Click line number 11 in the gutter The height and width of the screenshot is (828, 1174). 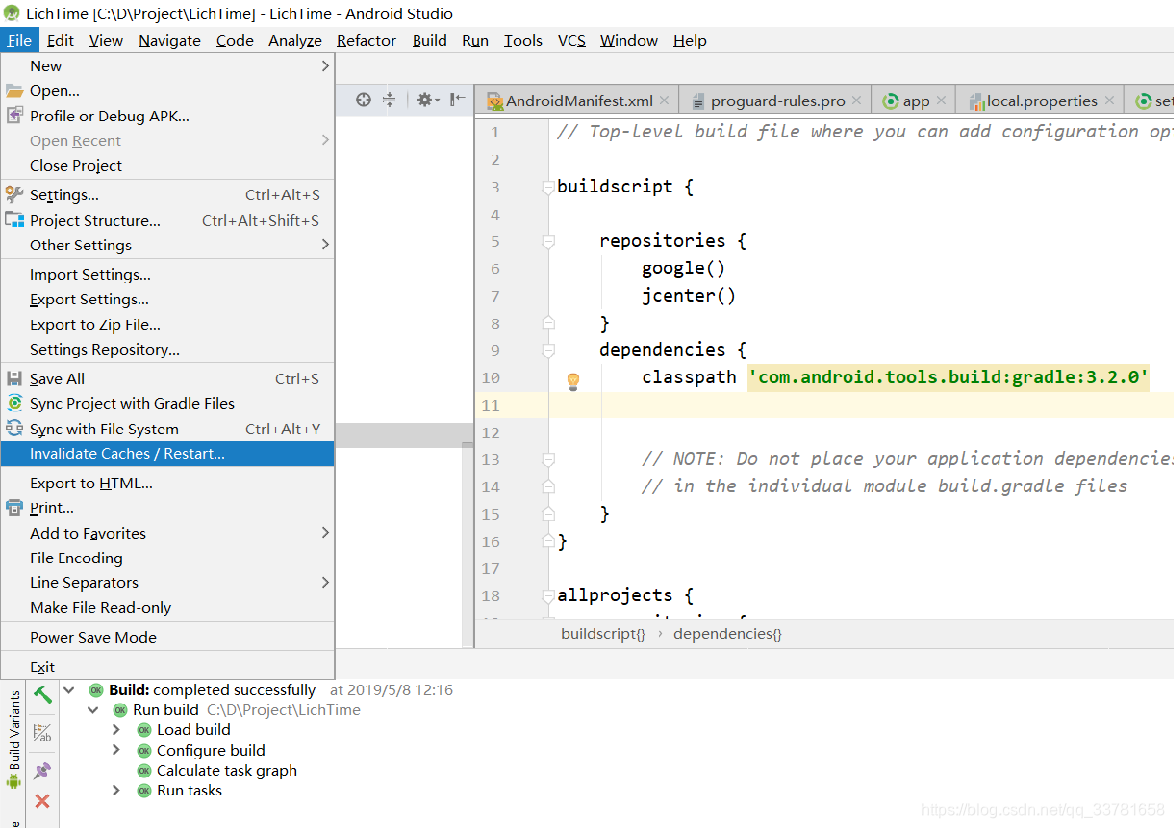pos(490,405)
